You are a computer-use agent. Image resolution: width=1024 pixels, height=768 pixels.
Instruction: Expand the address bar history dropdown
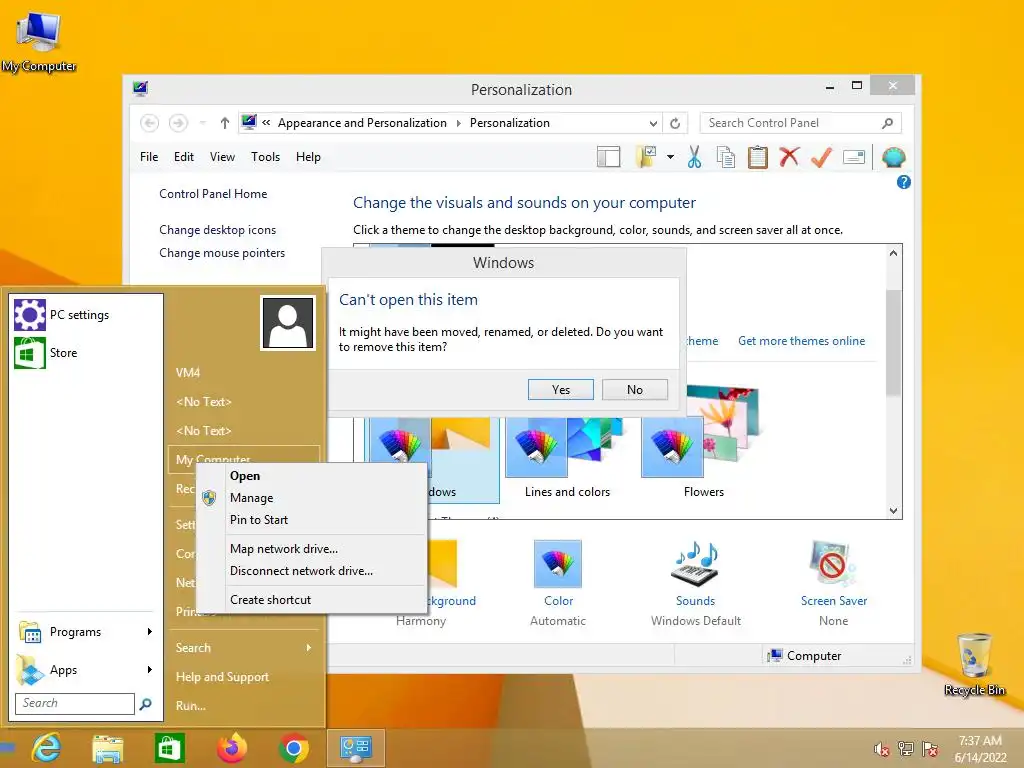click(x=653, y=123)
